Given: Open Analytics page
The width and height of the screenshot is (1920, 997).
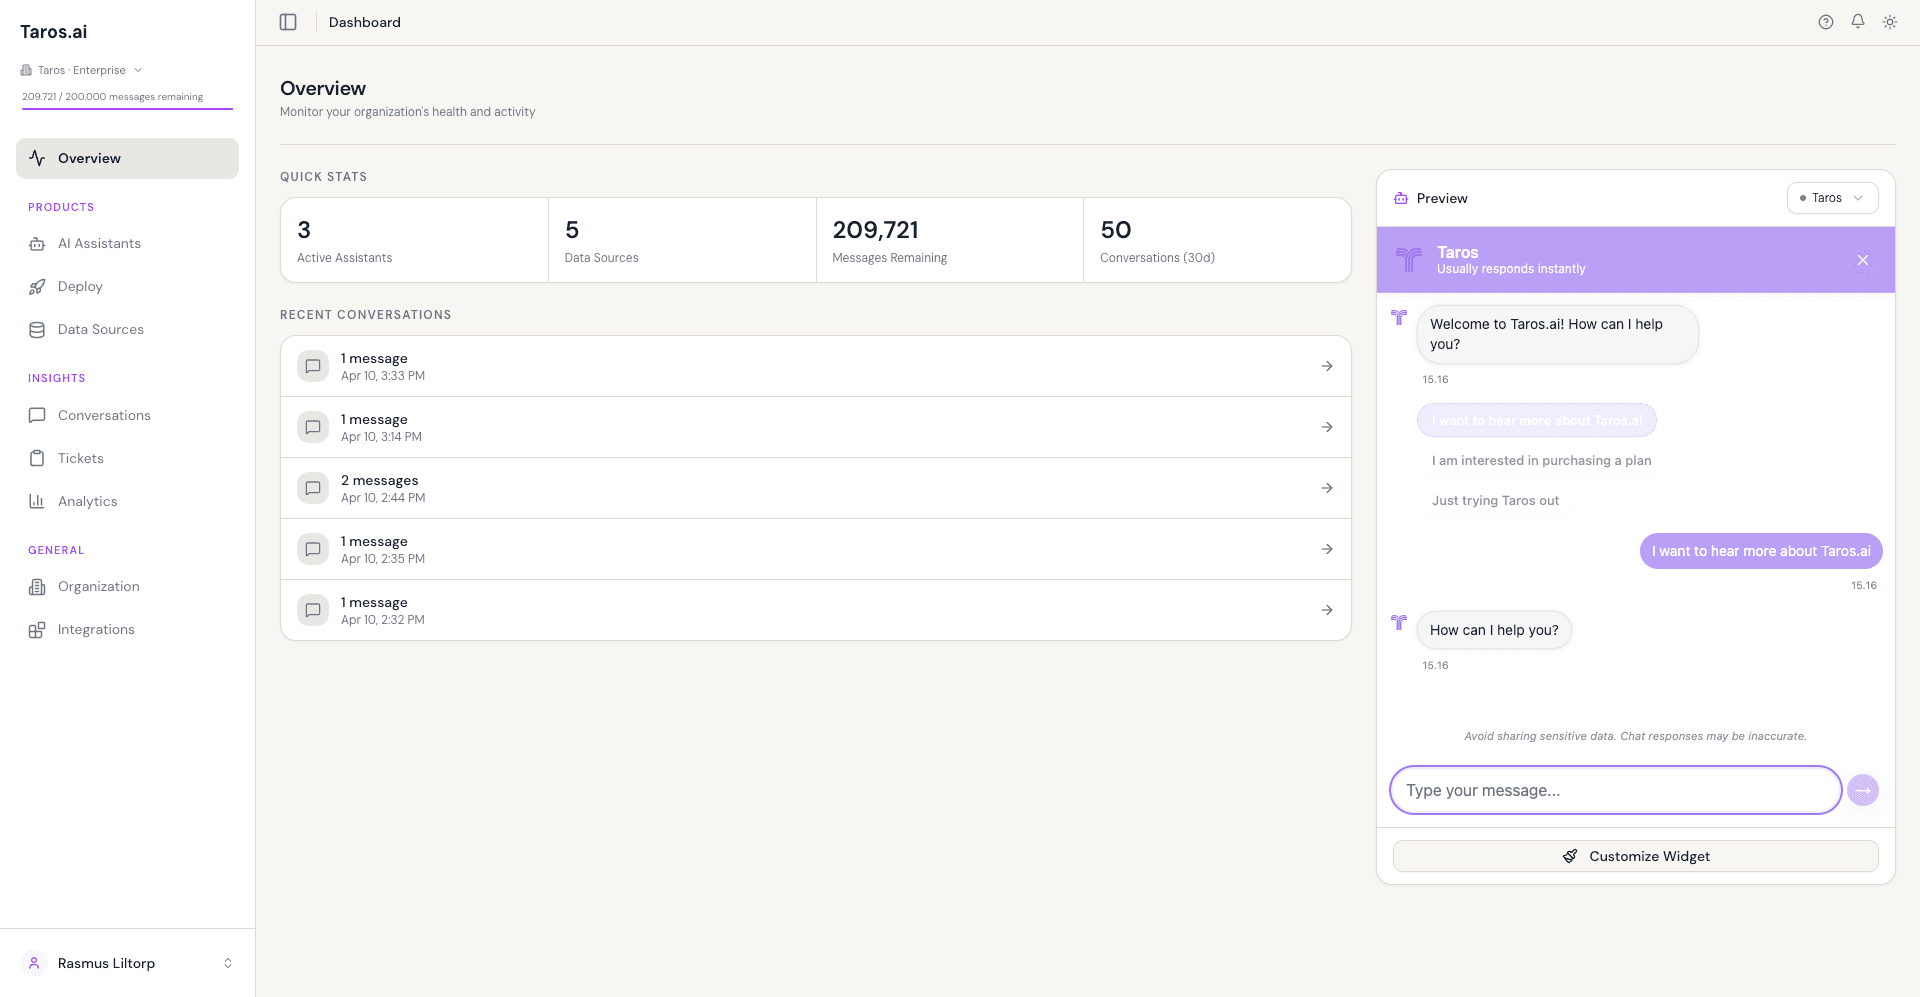Looking at the screenshot, I should click(127, 501).
